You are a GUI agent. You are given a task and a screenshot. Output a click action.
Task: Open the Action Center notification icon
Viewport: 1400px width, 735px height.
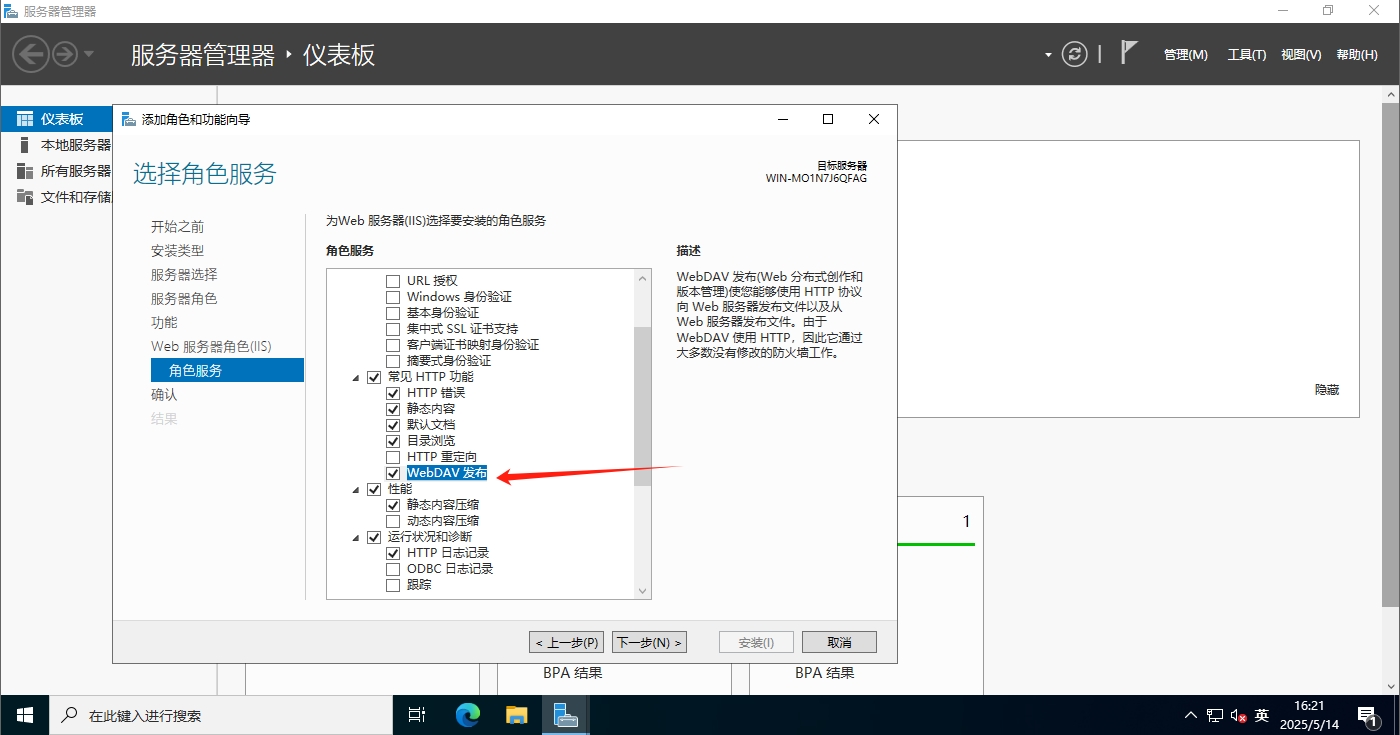1366,715
